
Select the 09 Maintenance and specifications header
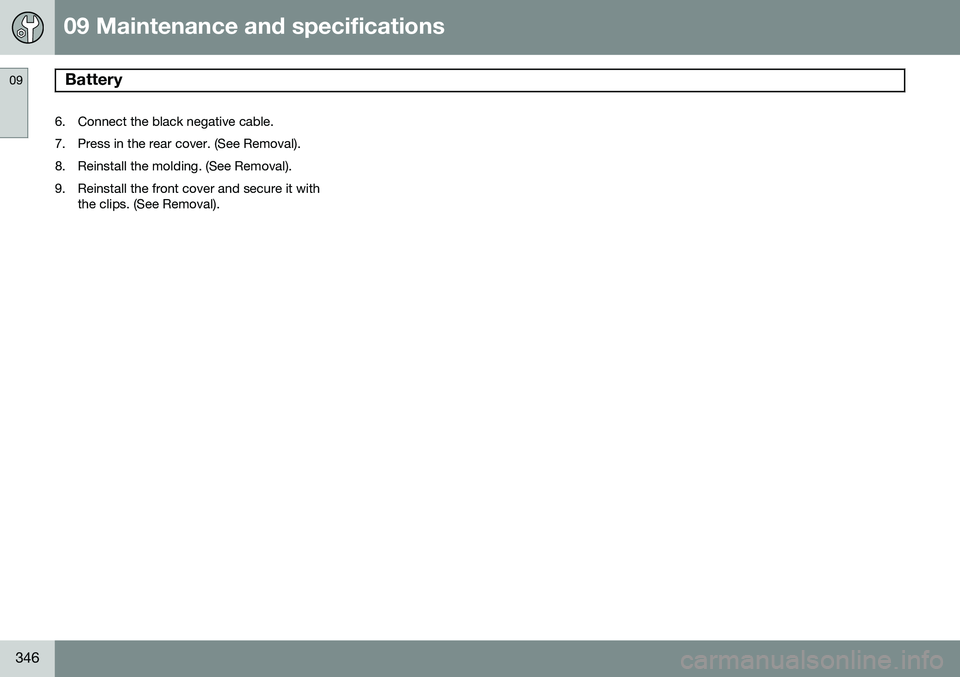[x=253, y=26]
